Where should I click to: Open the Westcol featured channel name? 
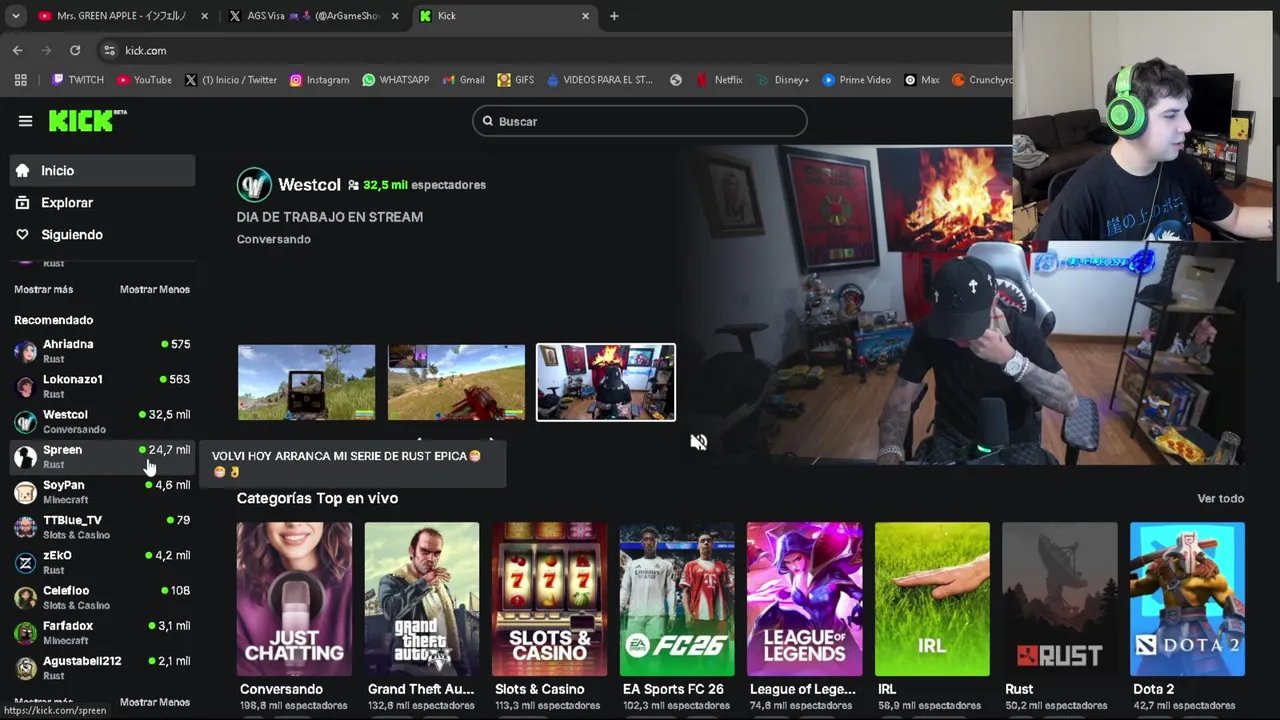click(309, 185)
